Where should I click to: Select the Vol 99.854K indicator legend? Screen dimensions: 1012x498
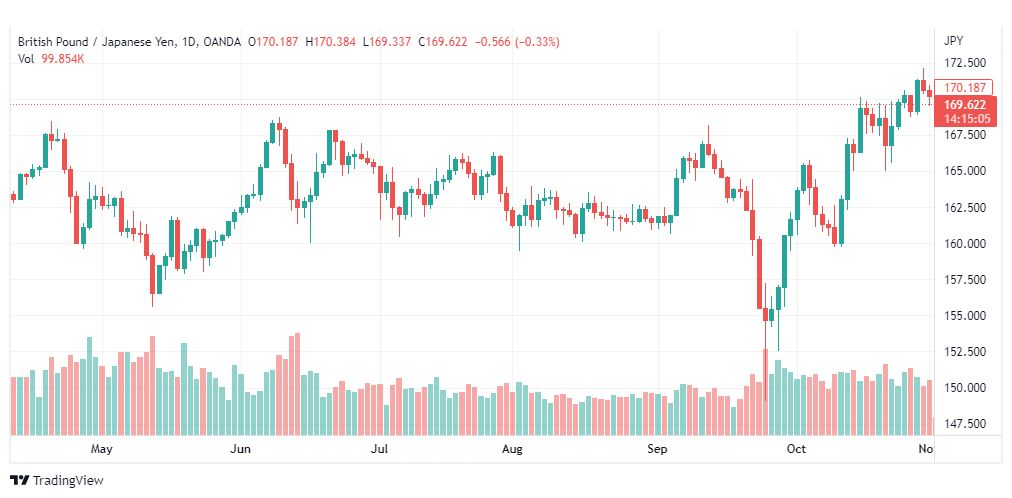pos(51,58)
